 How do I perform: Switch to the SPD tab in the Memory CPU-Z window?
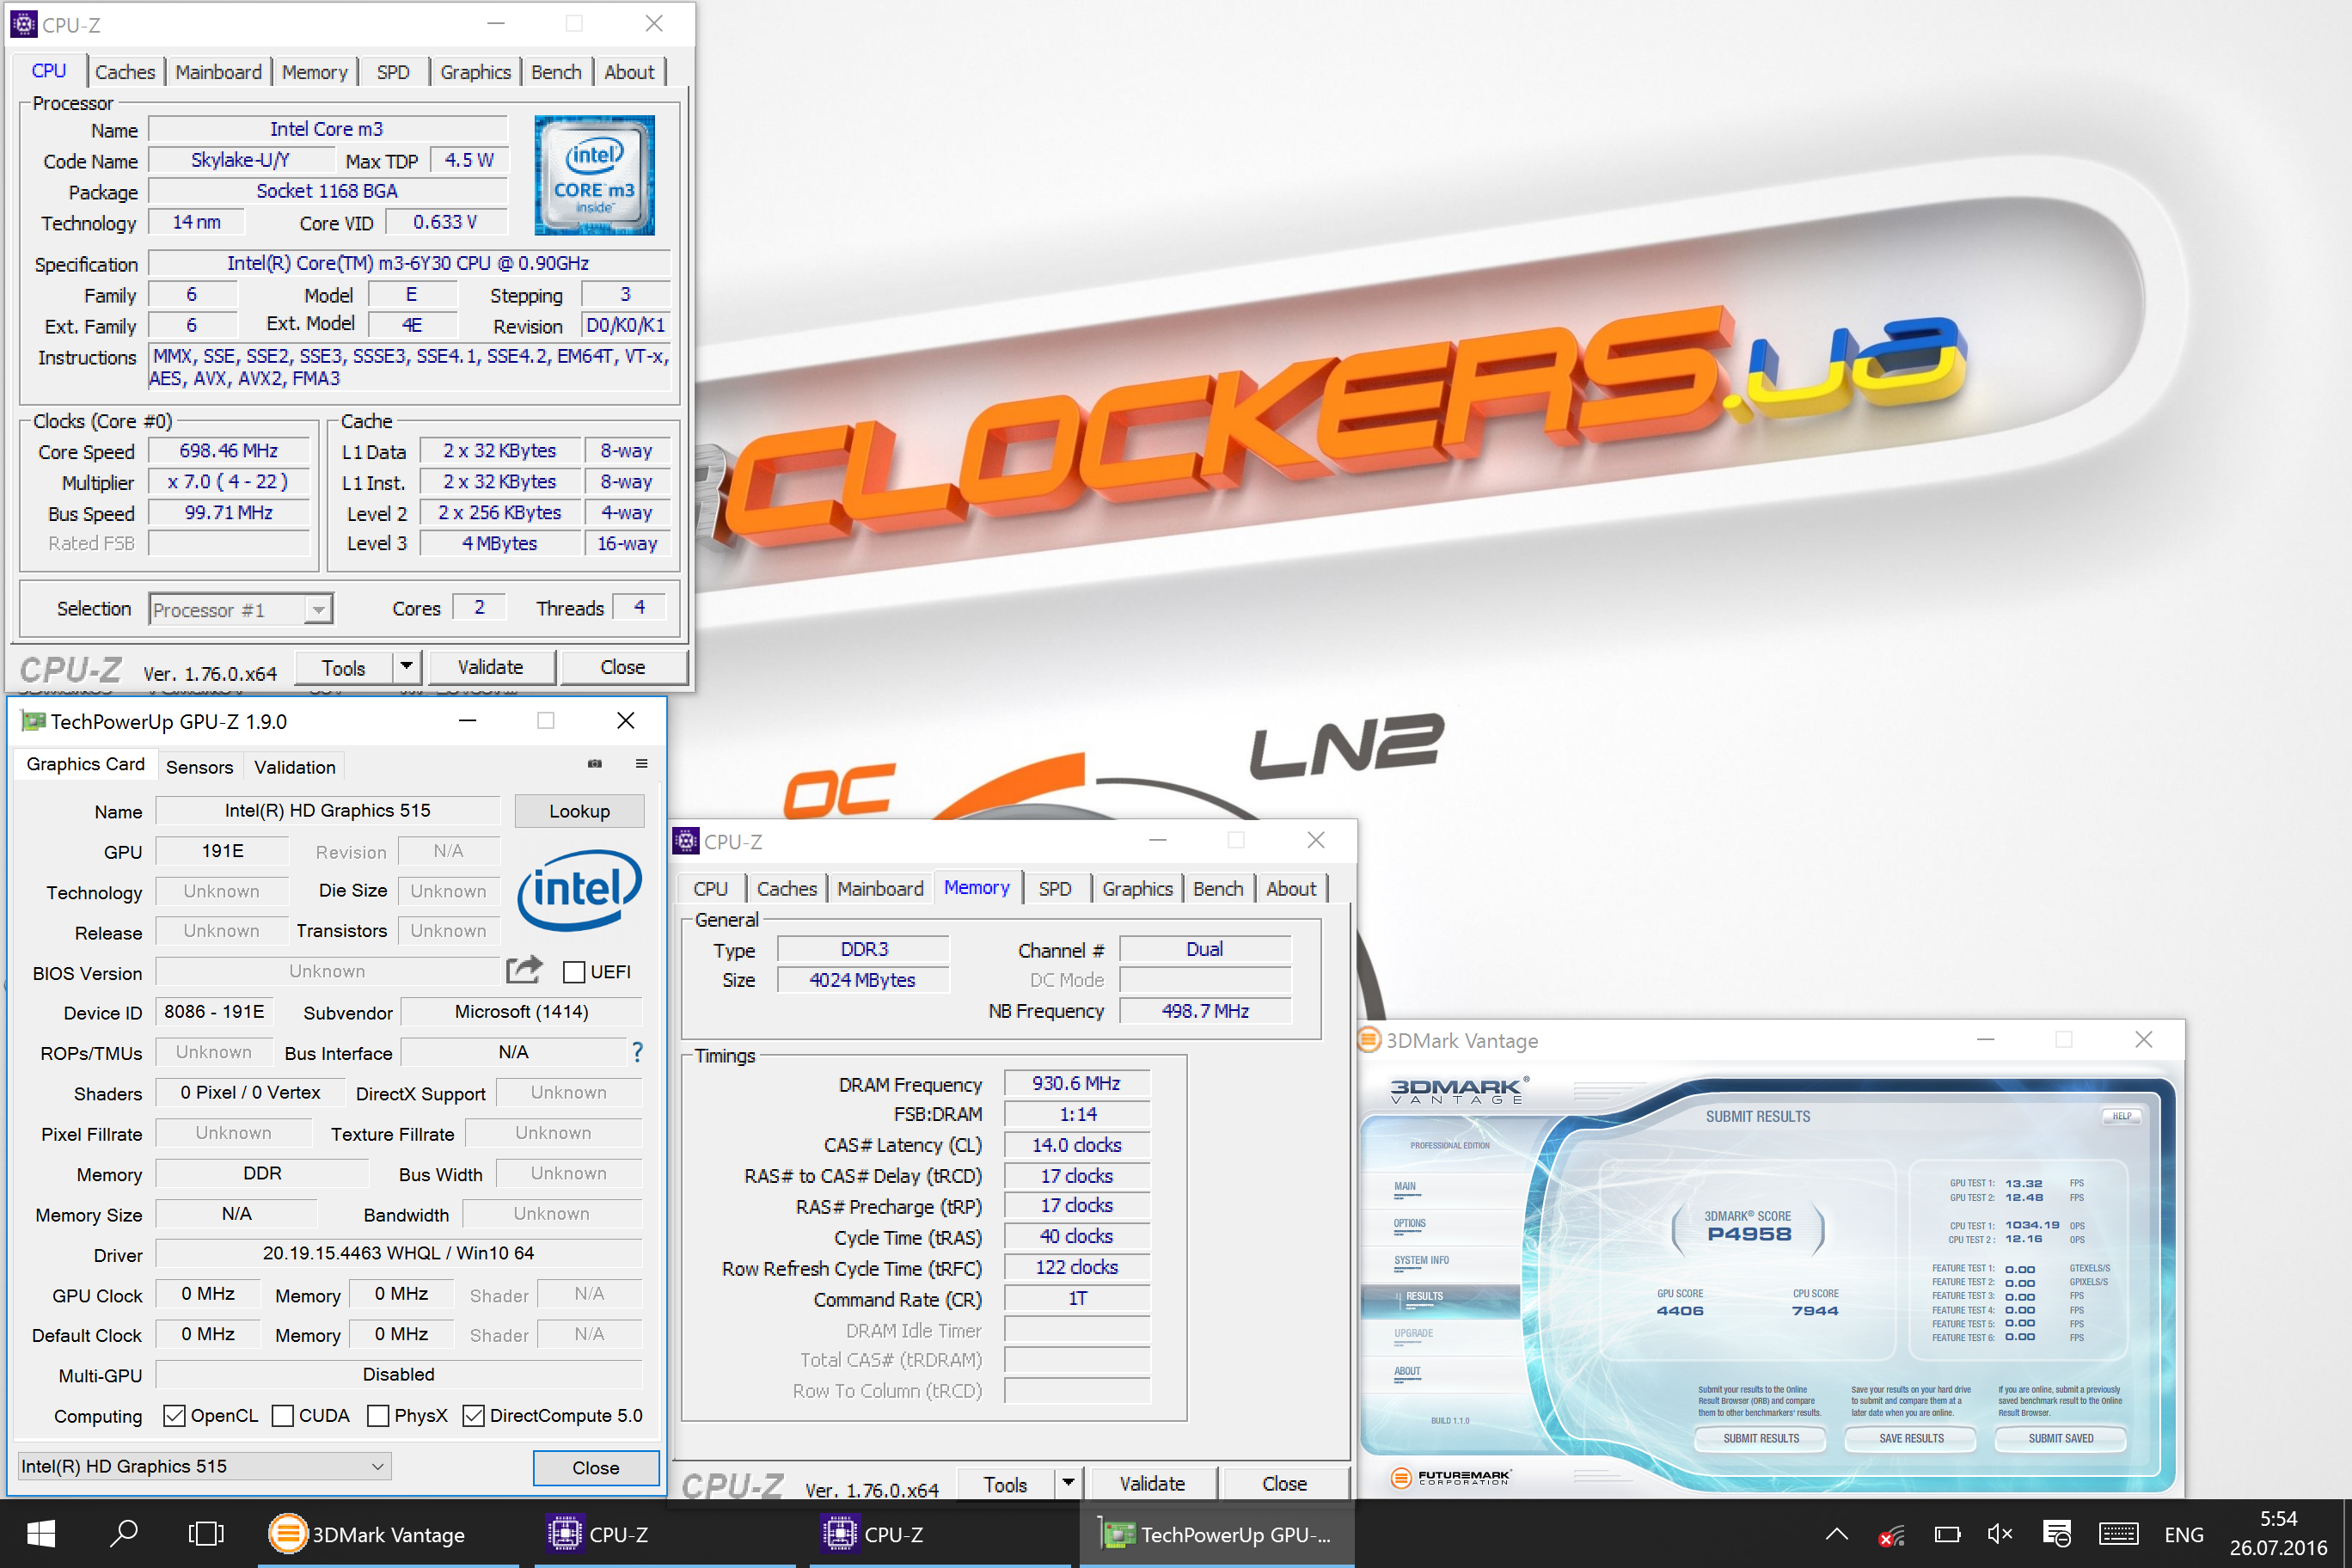[1055, 889]
